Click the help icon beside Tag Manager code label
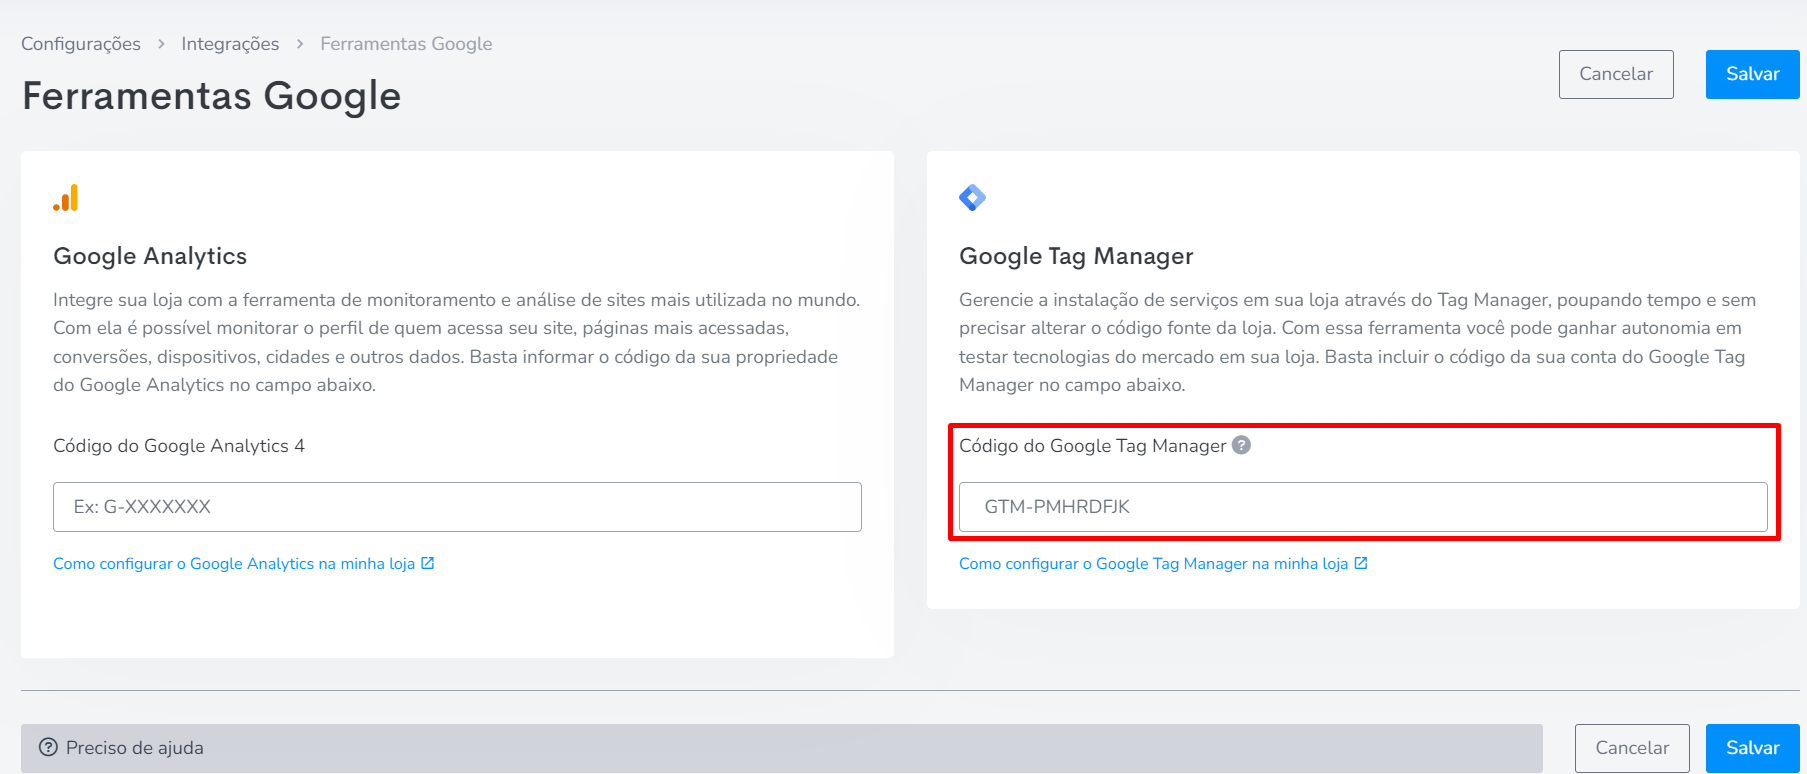Screen dimensions: 1807x774 click(x=1241, y=445)
